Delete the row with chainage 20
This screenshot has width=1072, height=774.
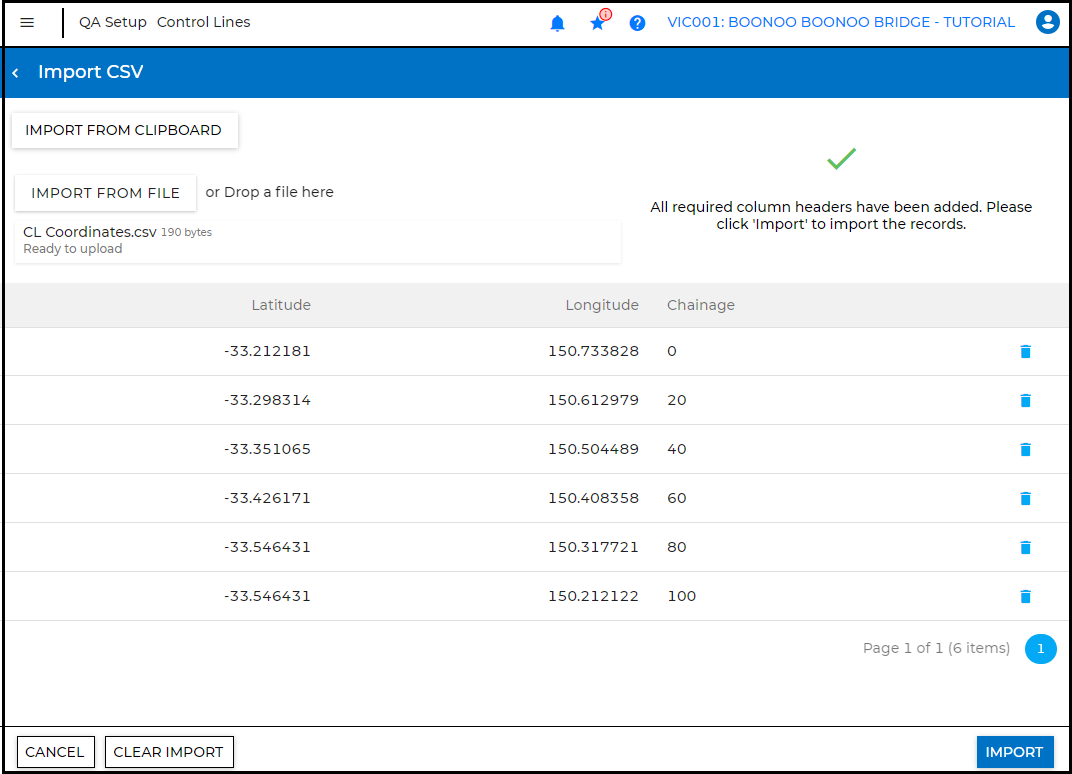coord(1025,401)
